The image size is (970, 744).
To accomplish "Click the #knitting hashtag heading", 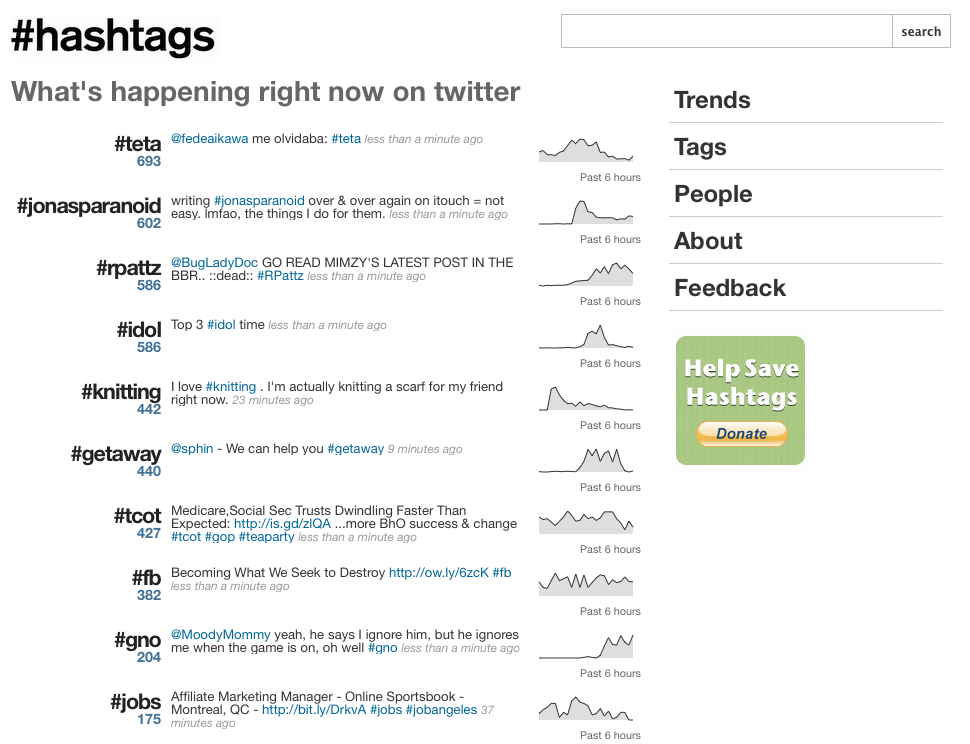I will pyautogui.click(x=121, y=393).
